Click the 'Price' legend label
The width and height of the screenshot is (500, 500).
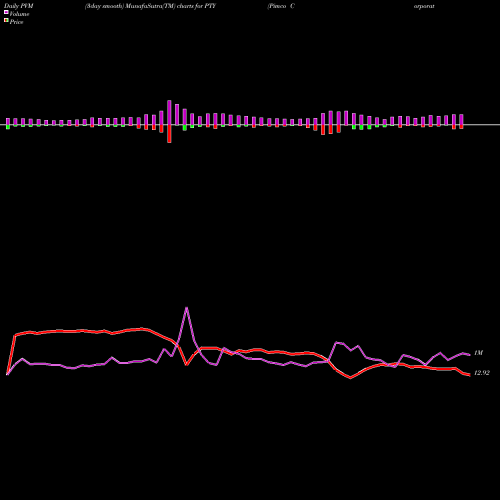(16, 22)
